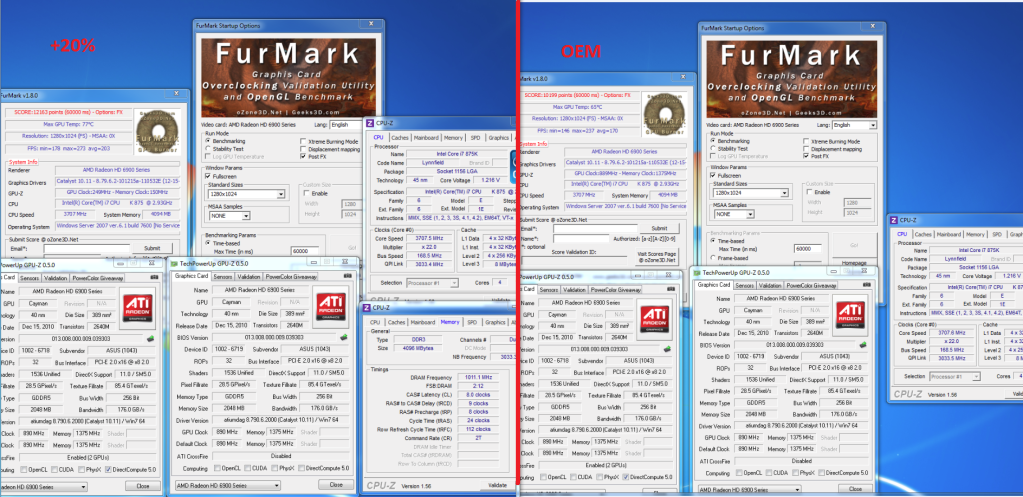The width and height of the screenshot is (1023, 497).
Task: Open Validation tab in OEM CrossFire-disabled GPU-Z
Action: [770, 286]
